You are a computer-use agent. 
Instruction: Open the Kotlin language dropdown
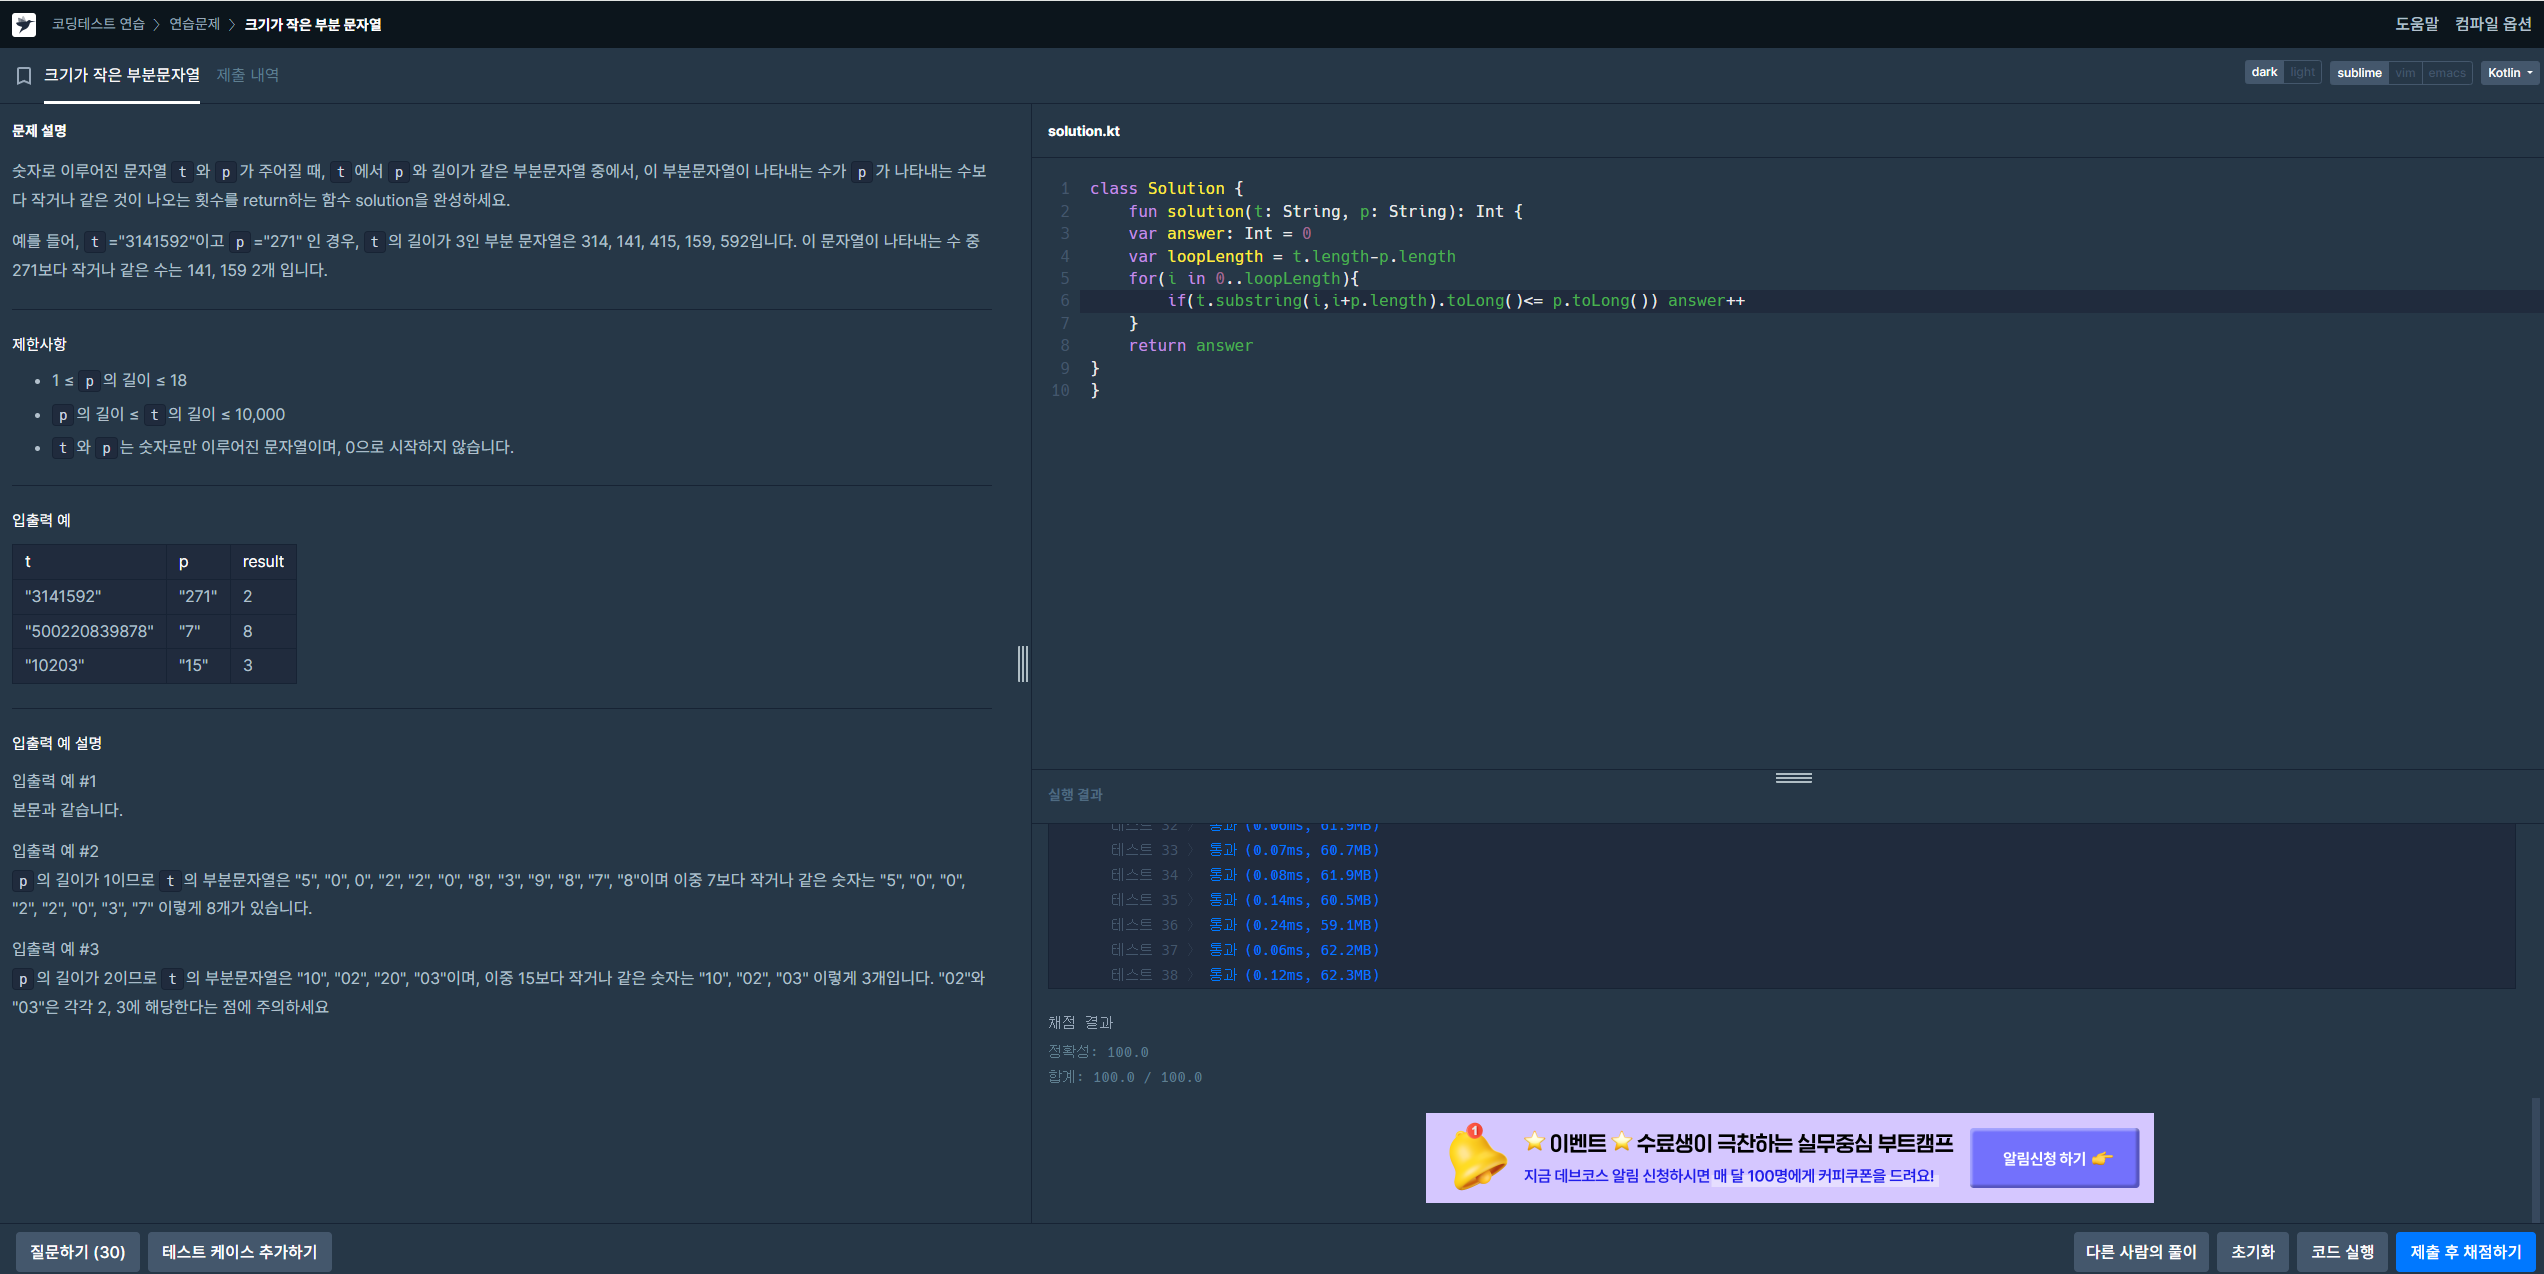(x=2509, y=73)
